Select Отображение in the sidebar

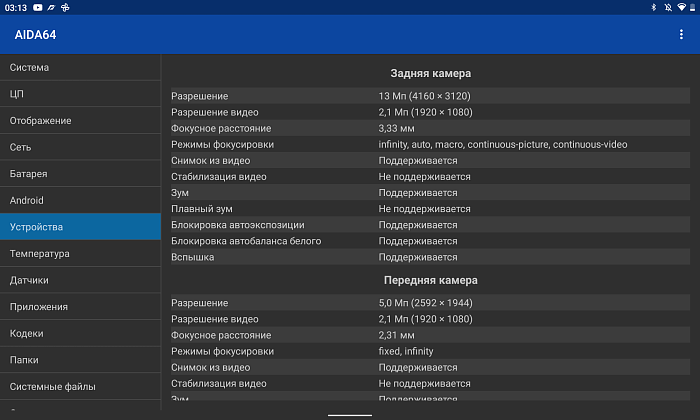pyautogui.click(x=80, y=121)
